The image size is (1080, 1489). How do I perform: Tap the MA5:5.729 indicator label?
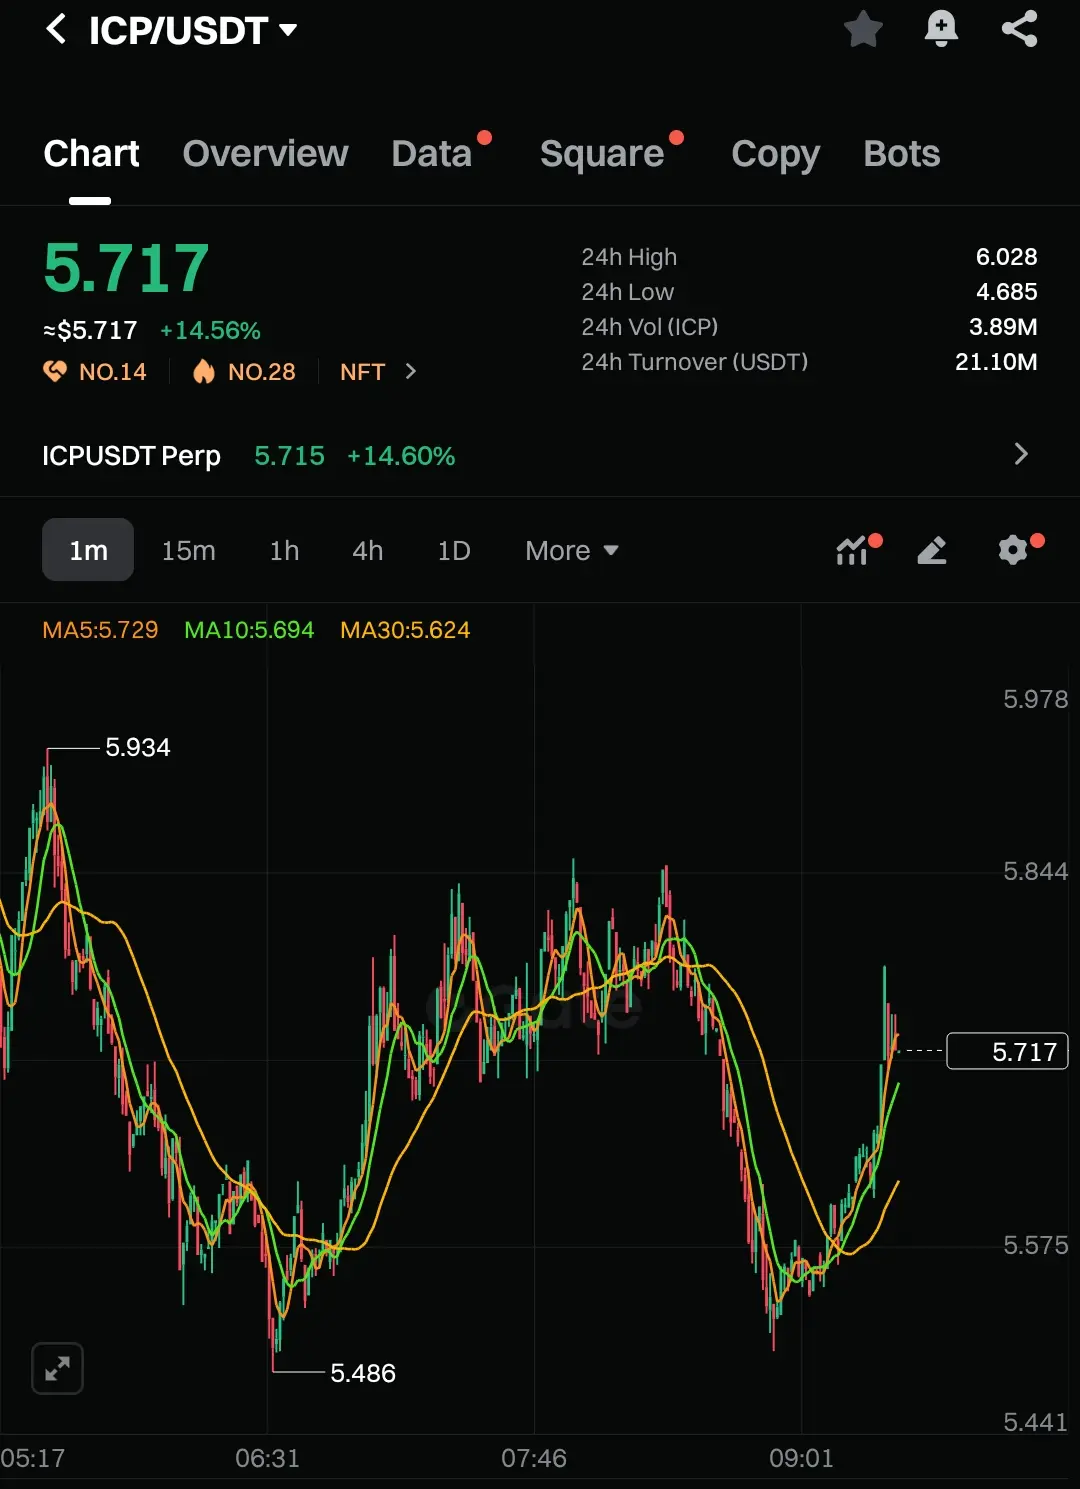pyautogui.click(x=100, y=630)
